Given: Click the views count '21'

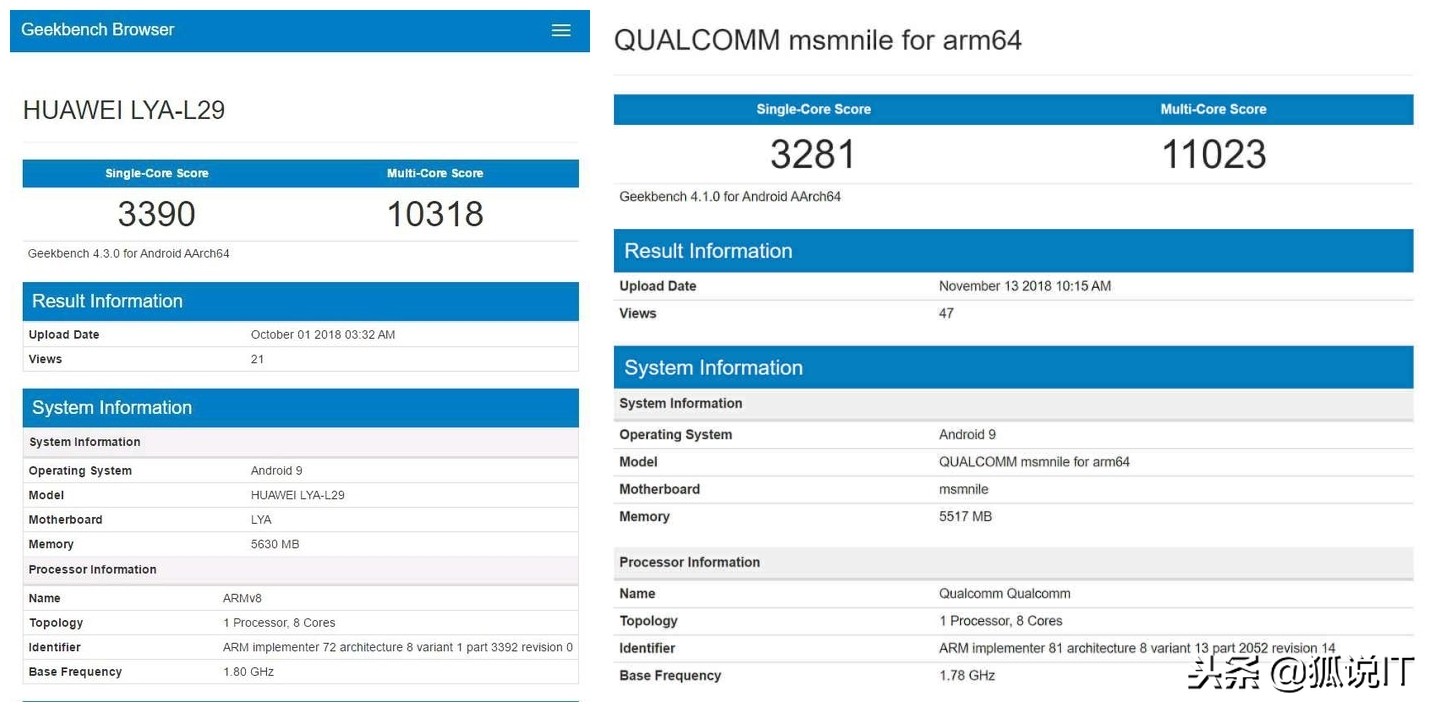Looking at the screenshot, I should pyautogui.click(x=258, y=359).
